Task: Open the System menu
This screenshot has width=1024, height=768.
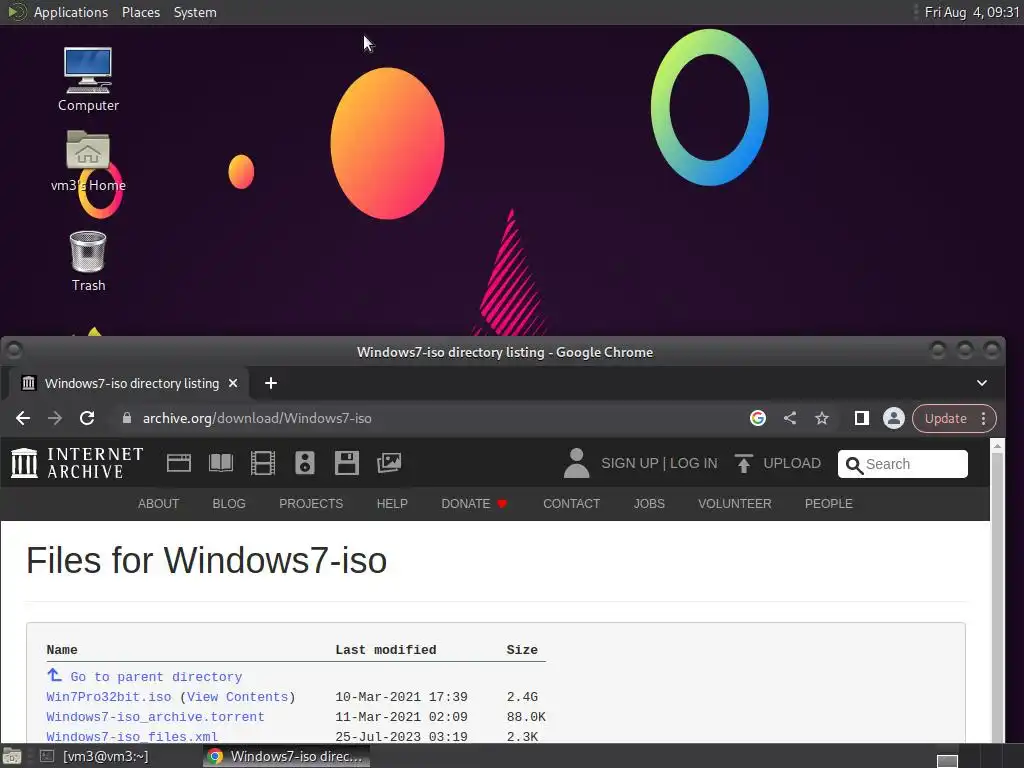Action: (195, 12)
